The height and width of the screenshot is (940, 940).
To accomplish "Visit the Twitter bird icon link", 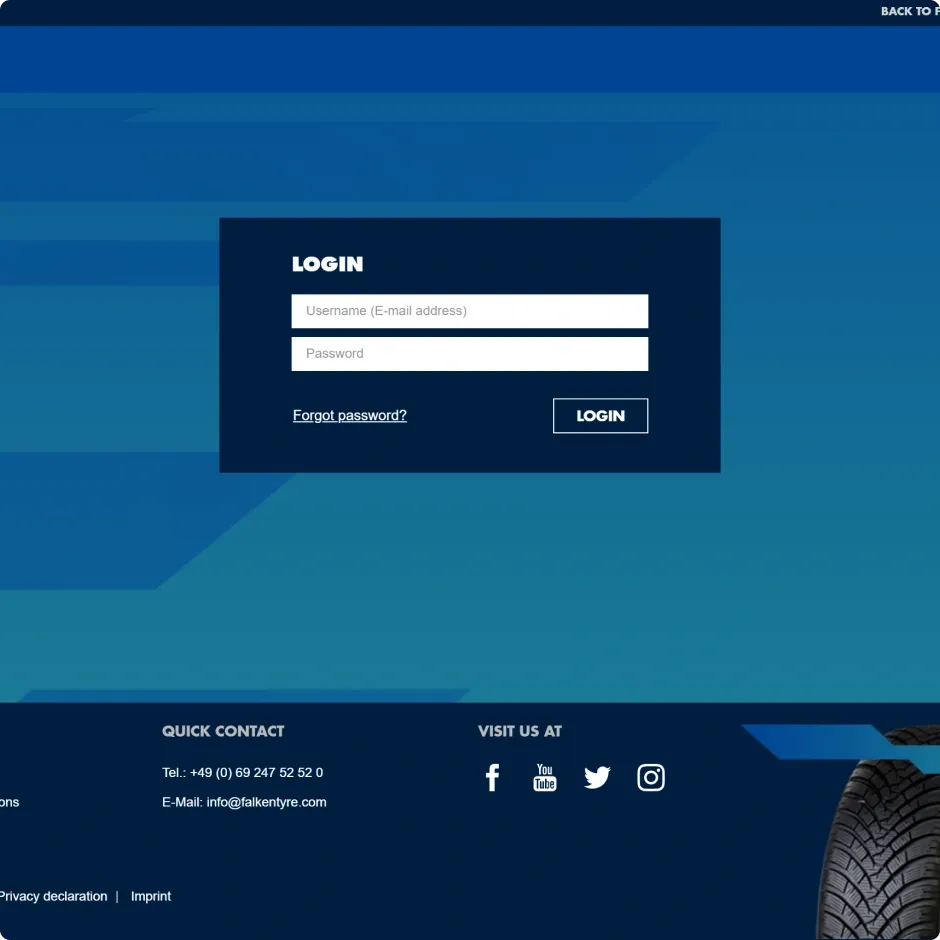I will (x=597, y=777).
